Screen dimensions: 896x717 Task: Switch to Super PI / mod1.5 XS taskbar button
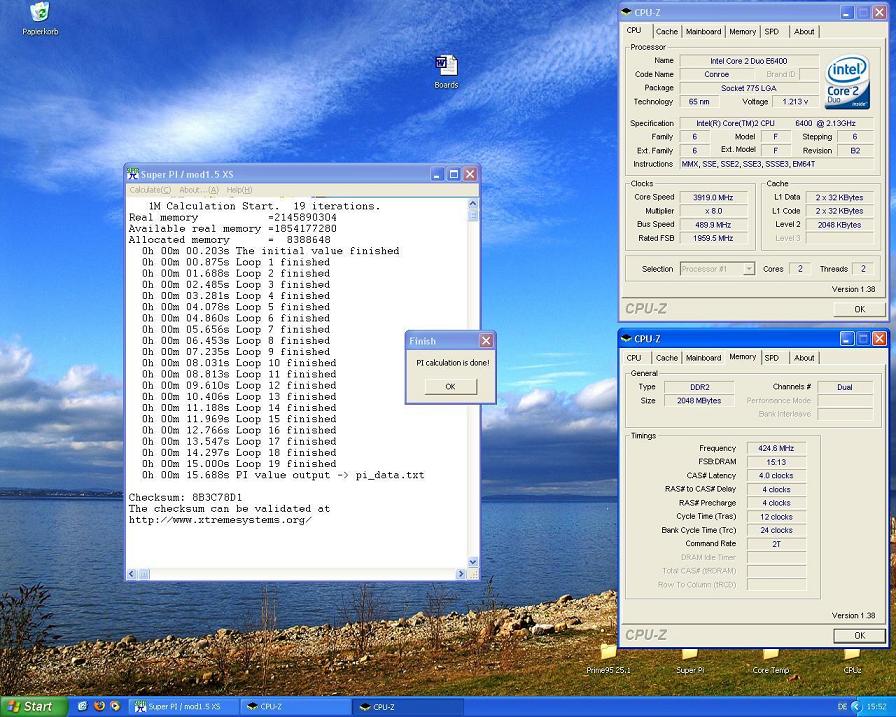point(182,707)
